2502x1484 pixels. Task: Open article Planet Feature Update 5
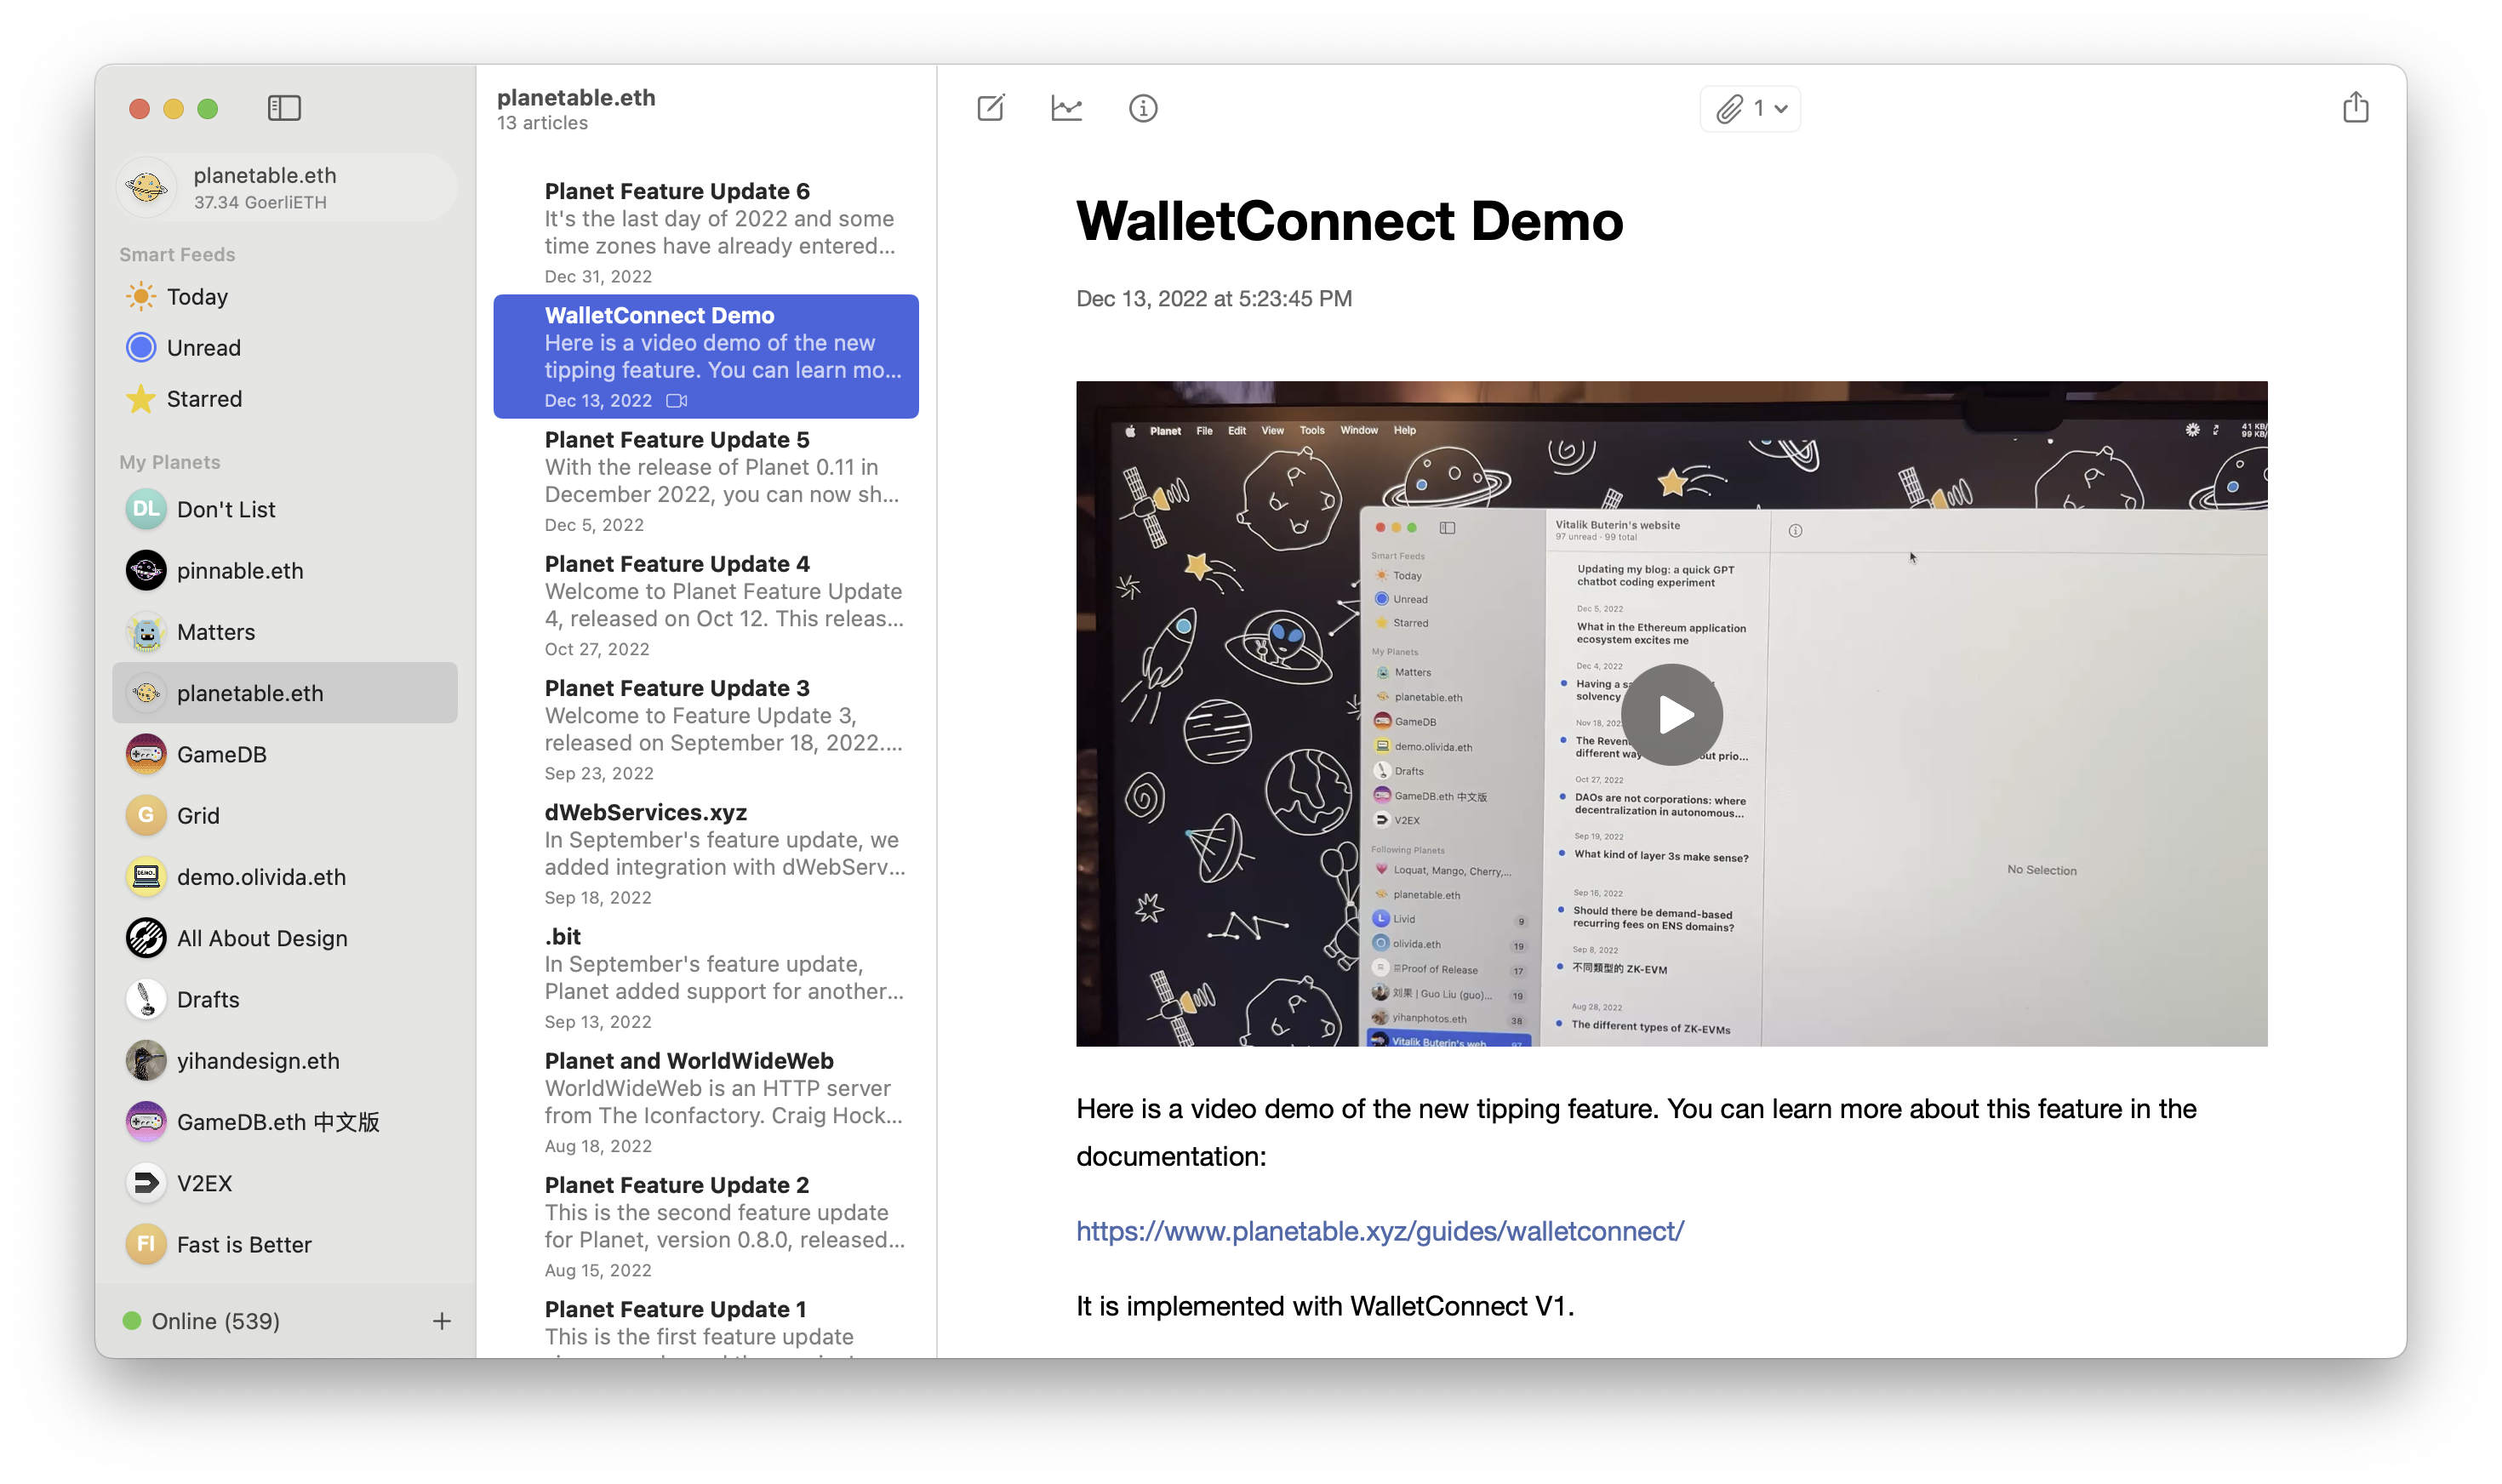tap(706, 481)
